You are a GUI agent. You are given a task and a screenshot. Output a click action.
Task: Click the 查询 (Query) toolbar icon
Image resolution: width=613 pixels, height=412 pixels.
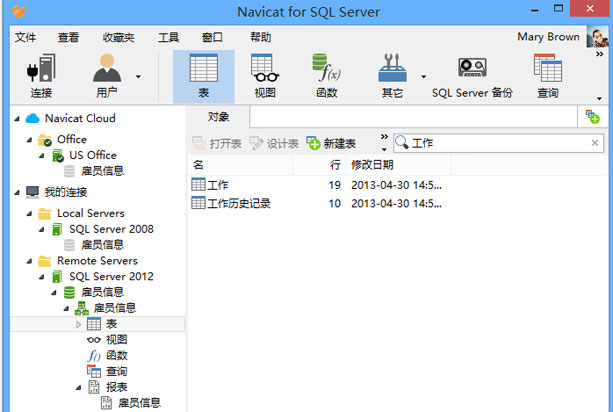[x=548, y=76]
